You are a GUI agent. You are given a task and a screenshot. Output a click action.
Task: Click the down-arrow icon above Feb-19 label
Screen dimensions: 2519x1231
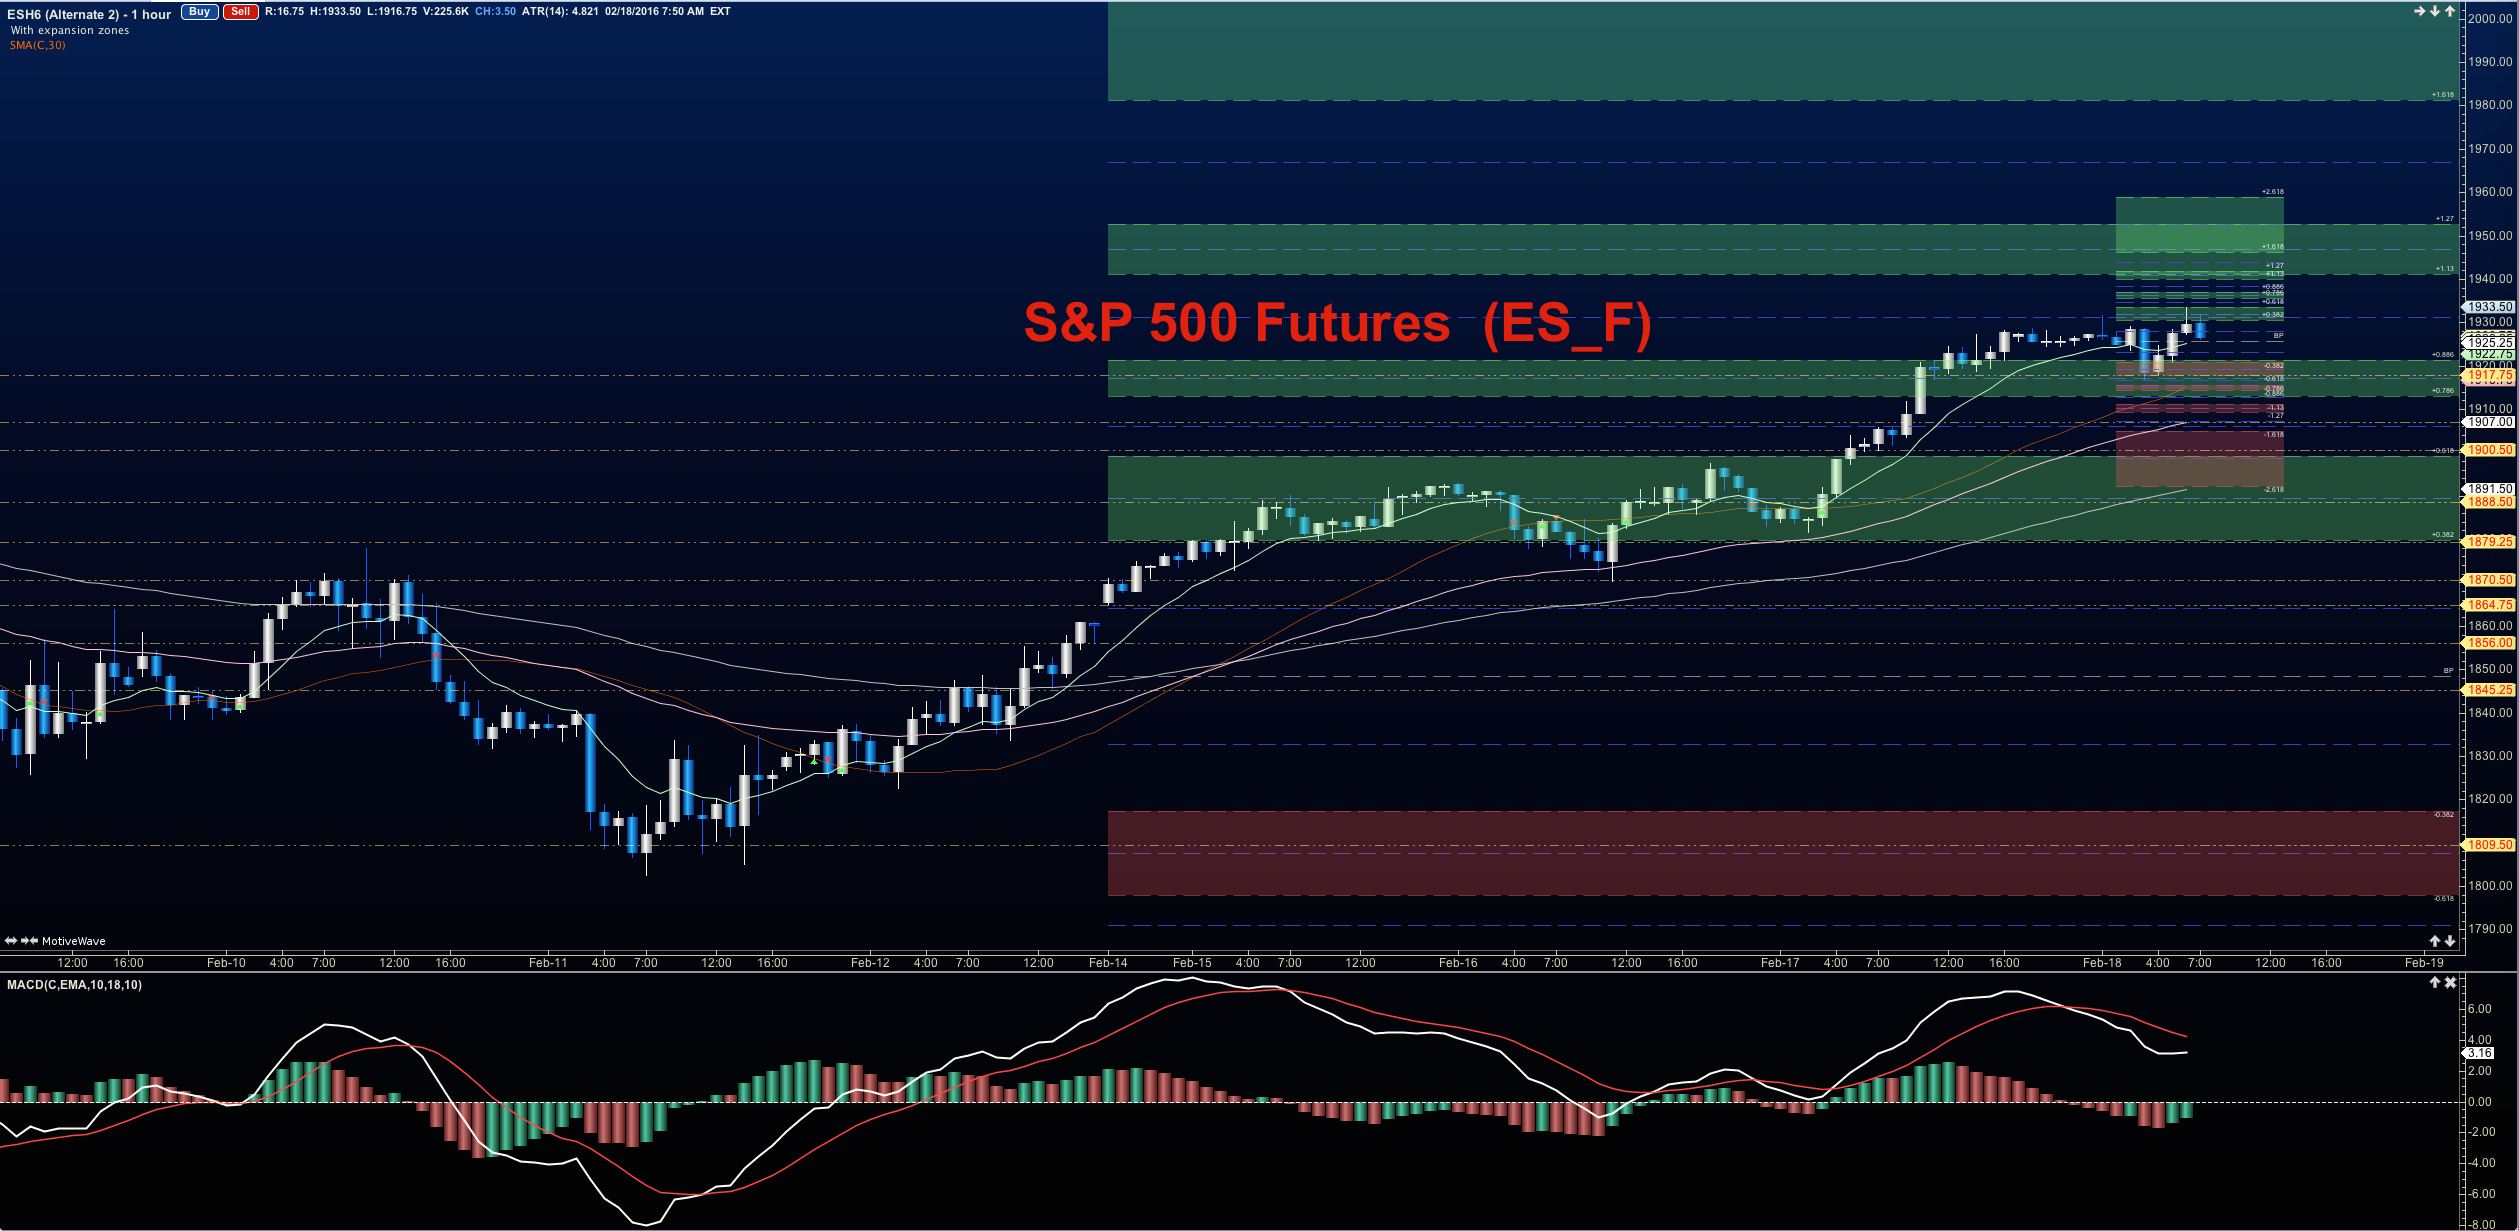pos(2450,941)
